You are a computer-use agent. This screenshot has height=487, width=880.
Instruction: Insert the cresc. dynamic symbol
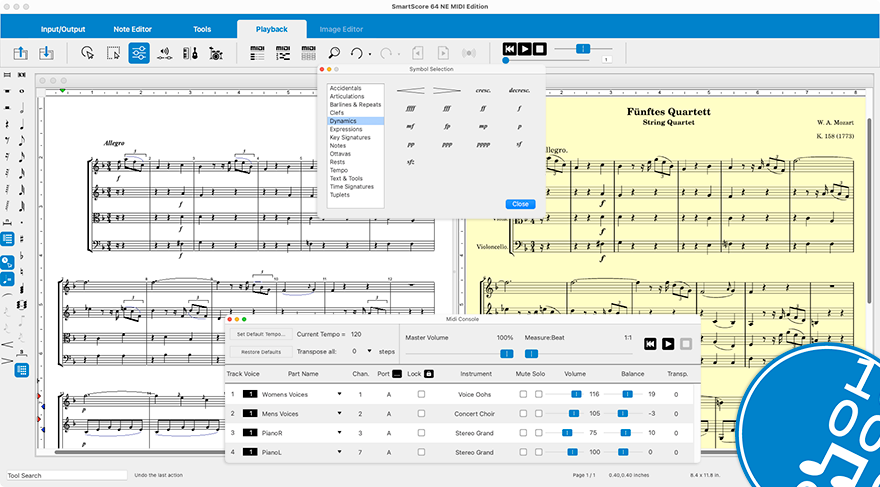coord(483,90)
